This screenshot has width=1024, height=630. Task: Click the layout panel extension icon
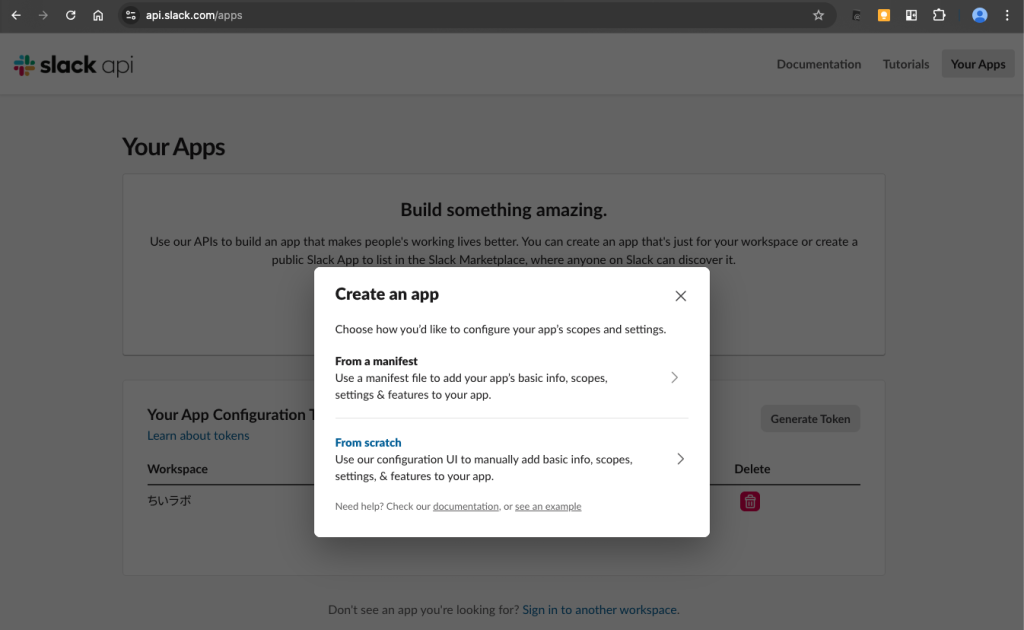(911, 15)
